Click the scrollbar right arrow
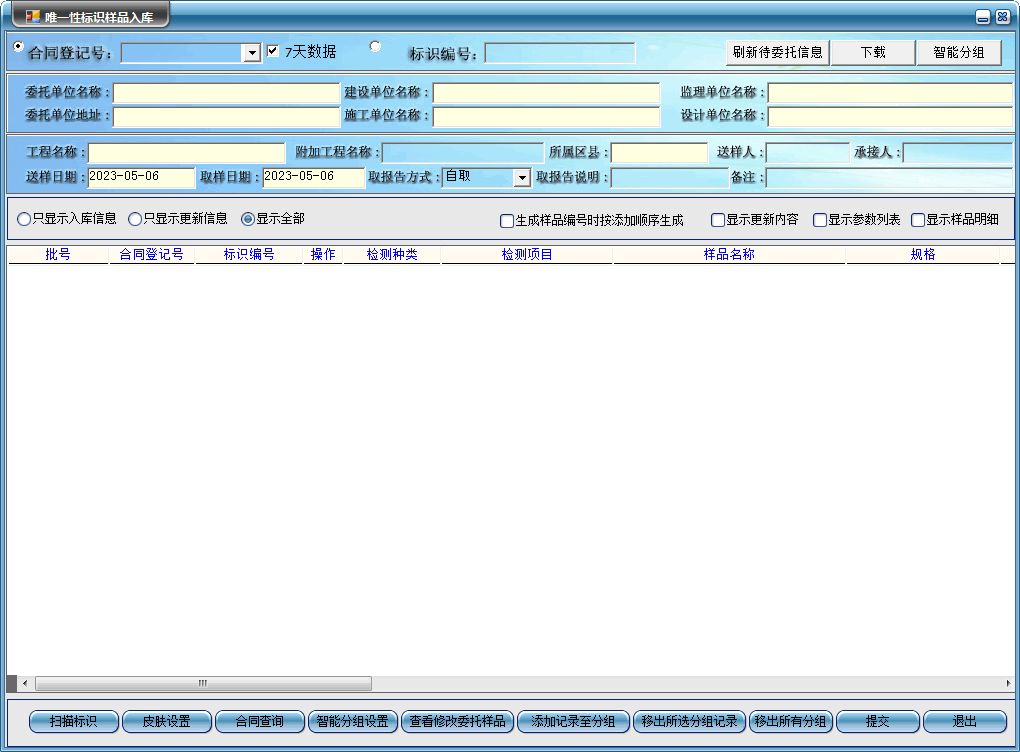 pyautogui.click(x=1007, y=683)
